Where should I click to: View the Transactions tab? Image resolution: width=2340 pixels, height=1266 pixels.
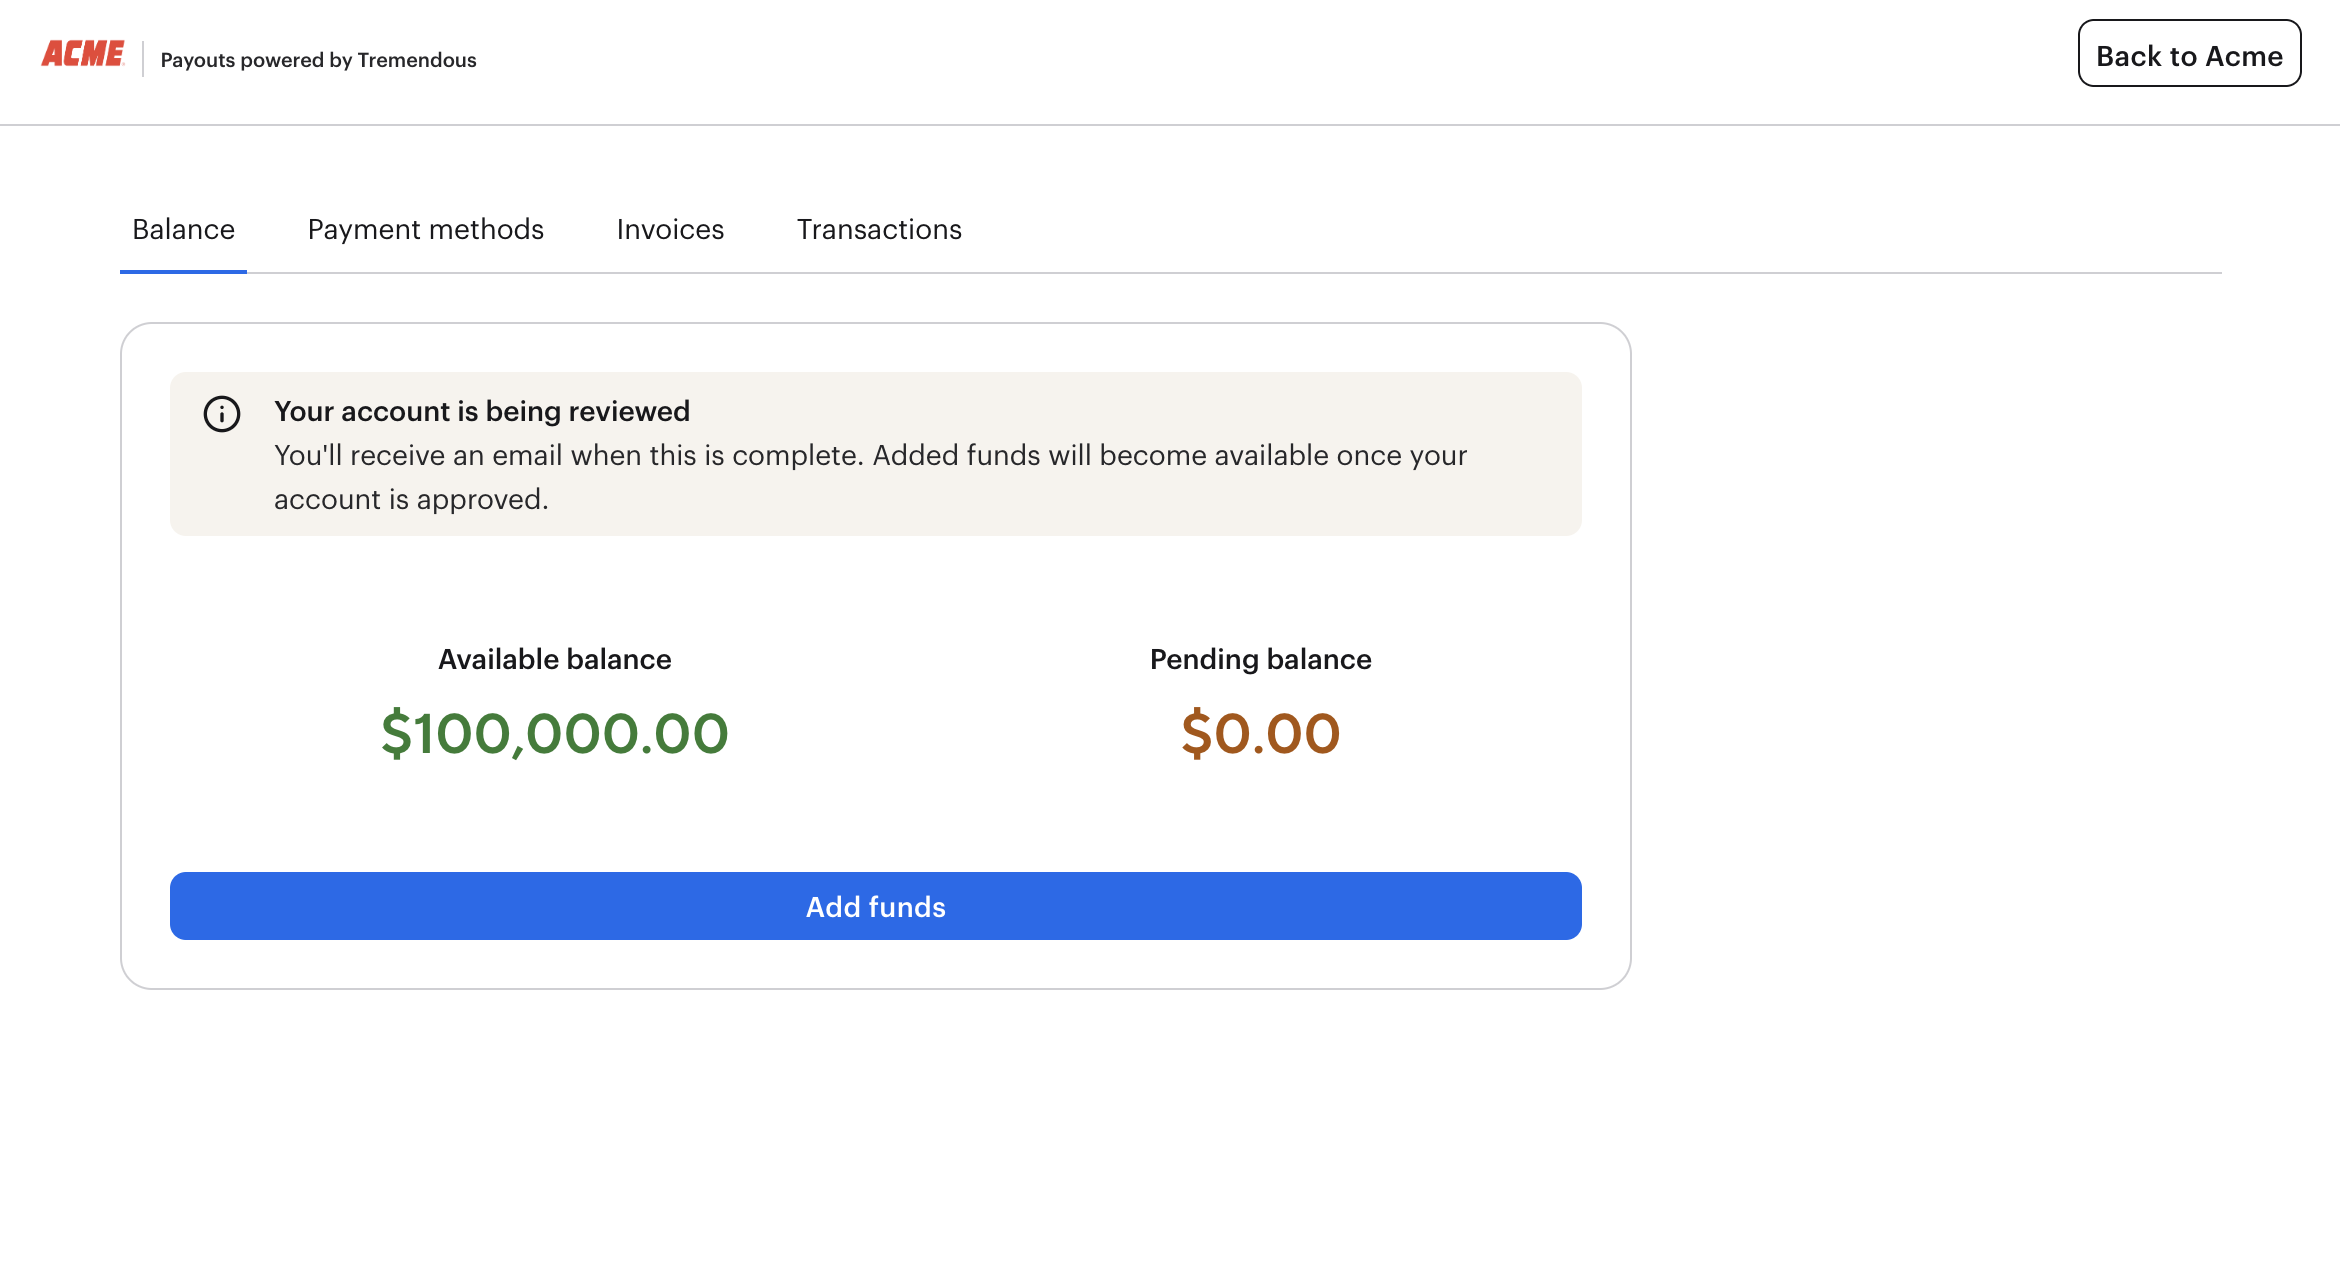click(879, 230)
